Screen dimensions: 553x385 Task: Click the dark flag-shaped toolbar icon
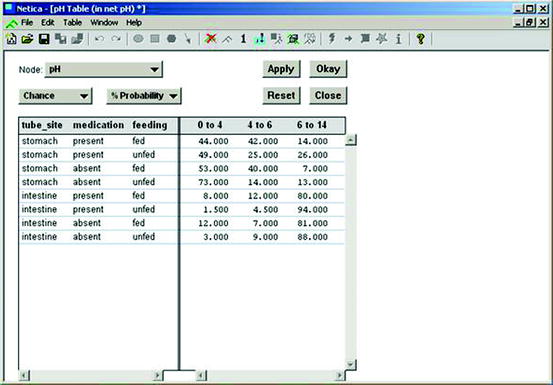(x=365, y=38)
